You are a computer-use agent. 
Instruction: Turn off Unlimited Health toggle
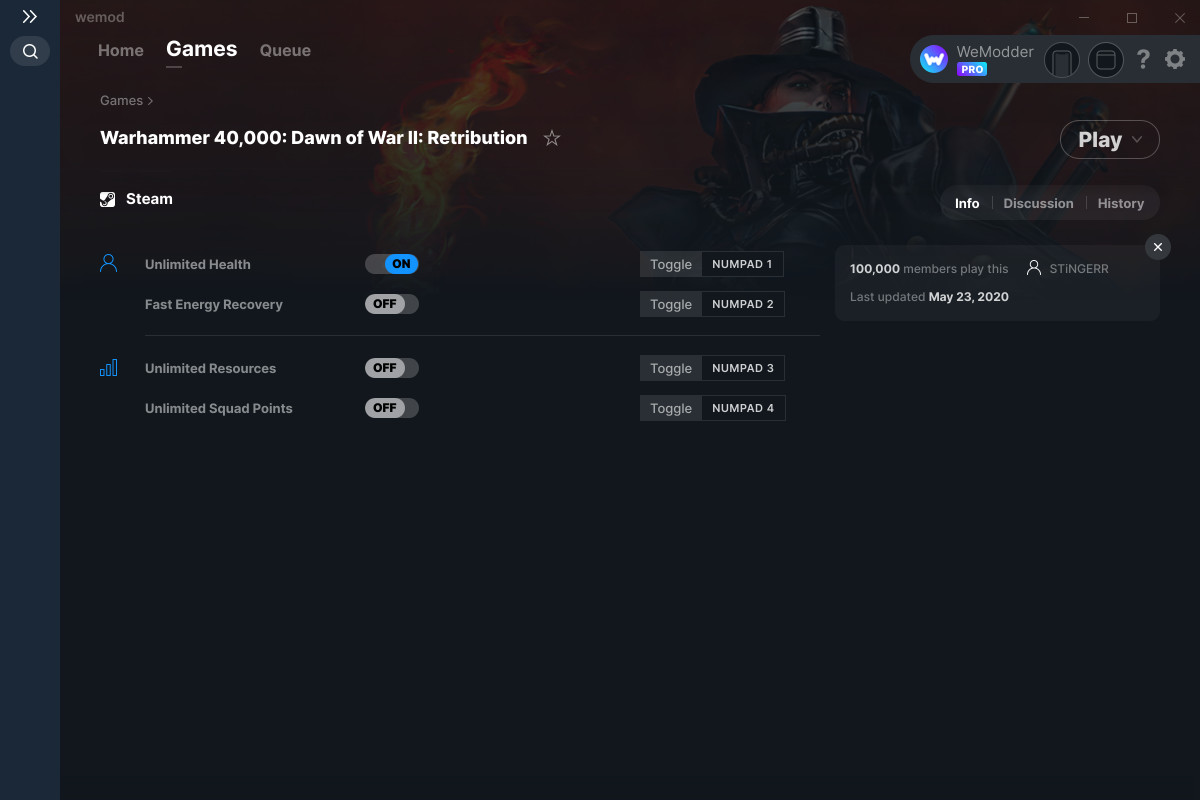click(392, 264)
